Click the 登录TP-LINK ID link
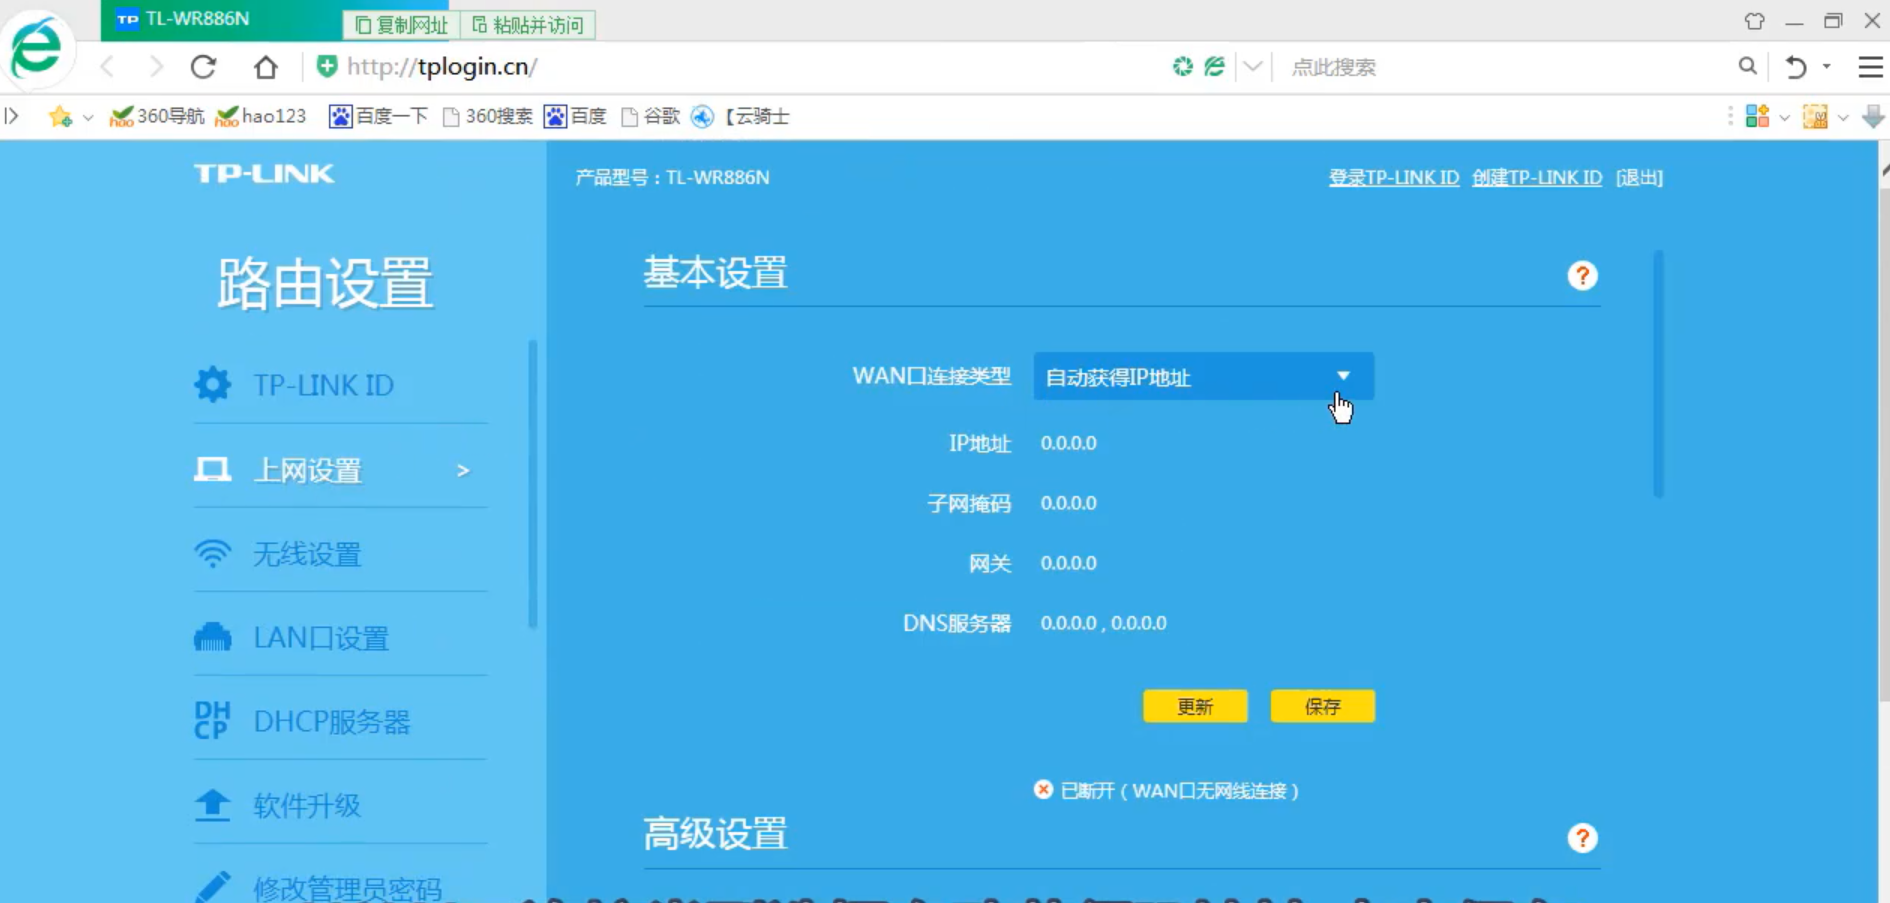The image size is (1890, 903). (x=1393, y=178)
